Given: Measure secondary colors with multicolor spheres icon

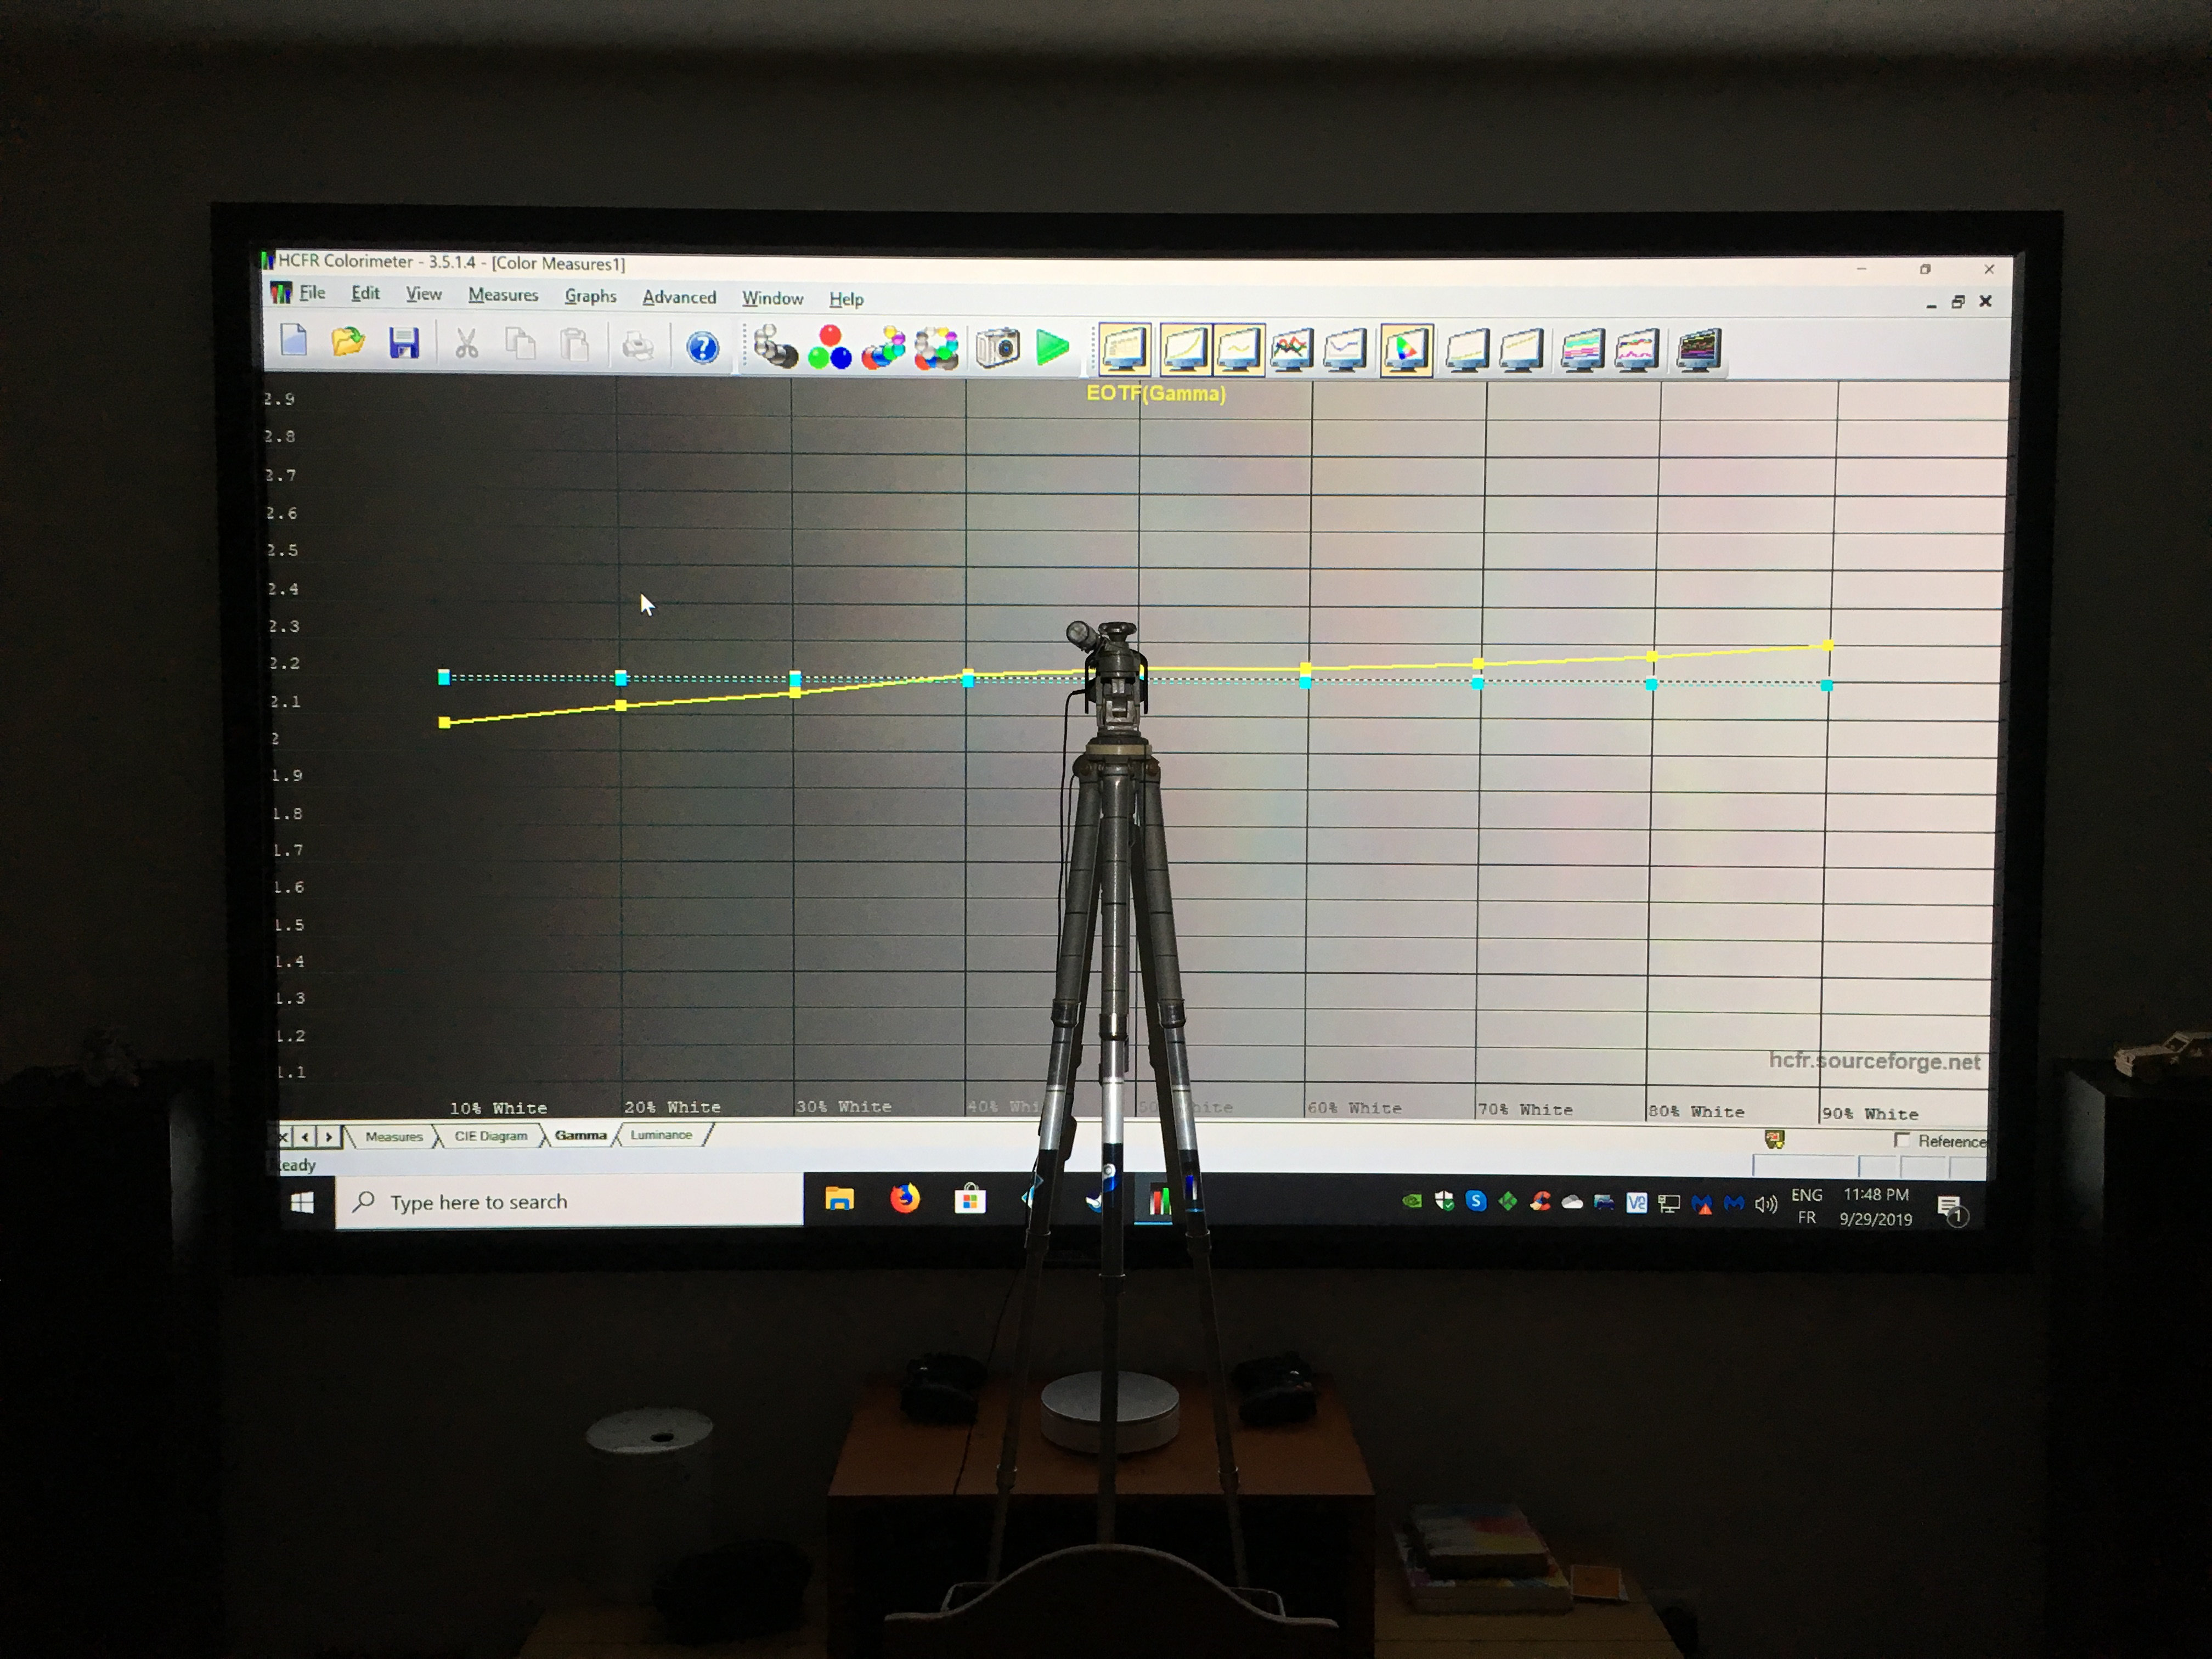Looking at the screenshot, I should (x=883, y=348).
